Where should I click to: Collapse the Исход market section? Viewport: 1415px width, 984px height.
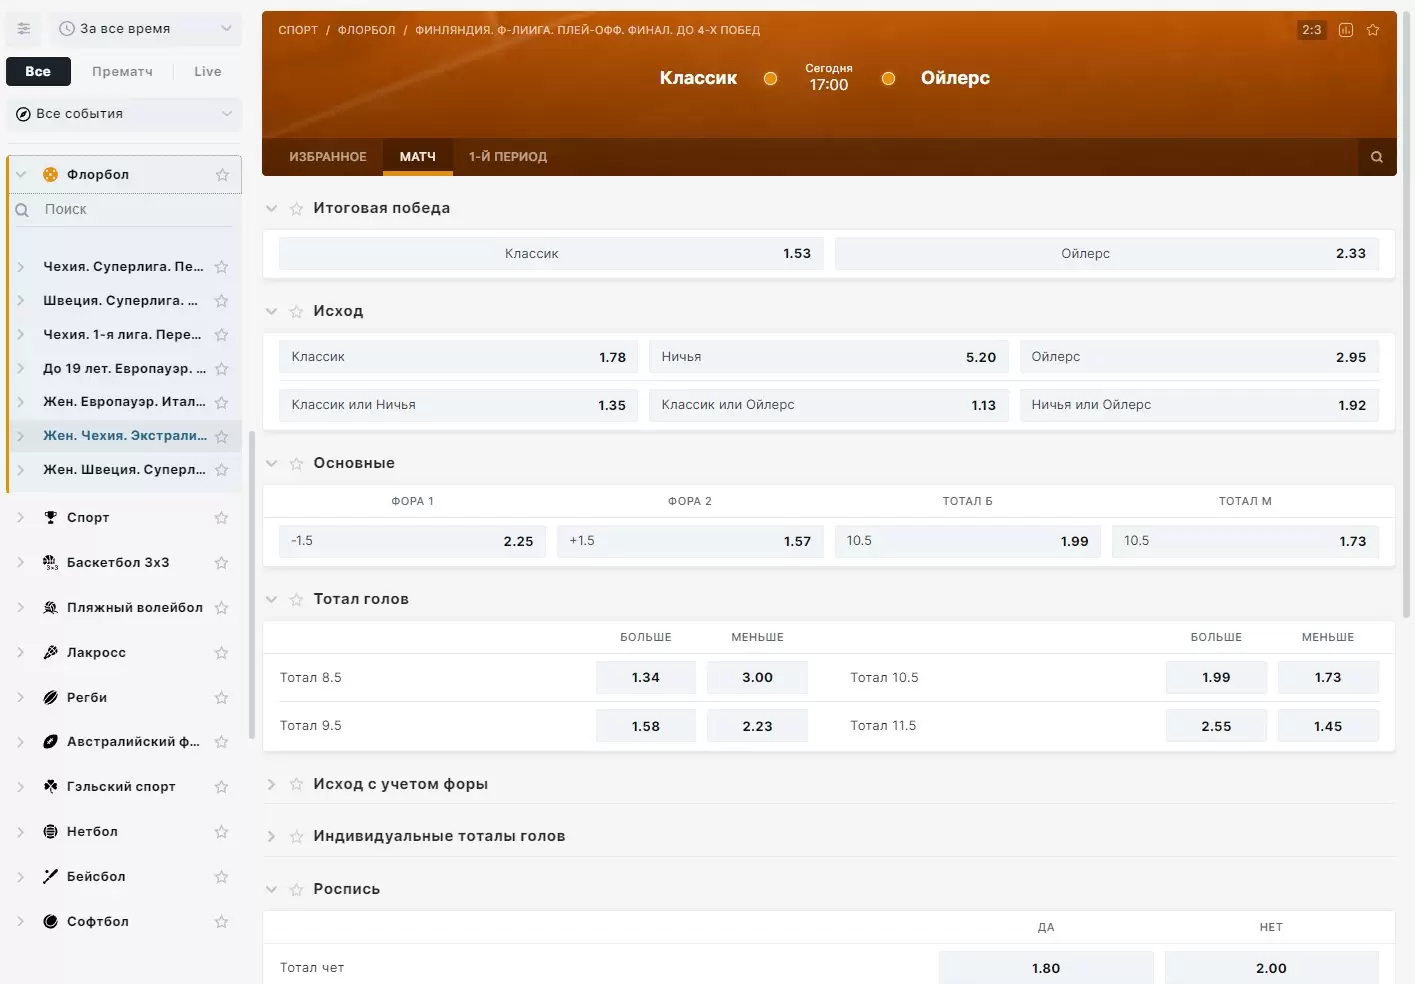tap(271, 312)
